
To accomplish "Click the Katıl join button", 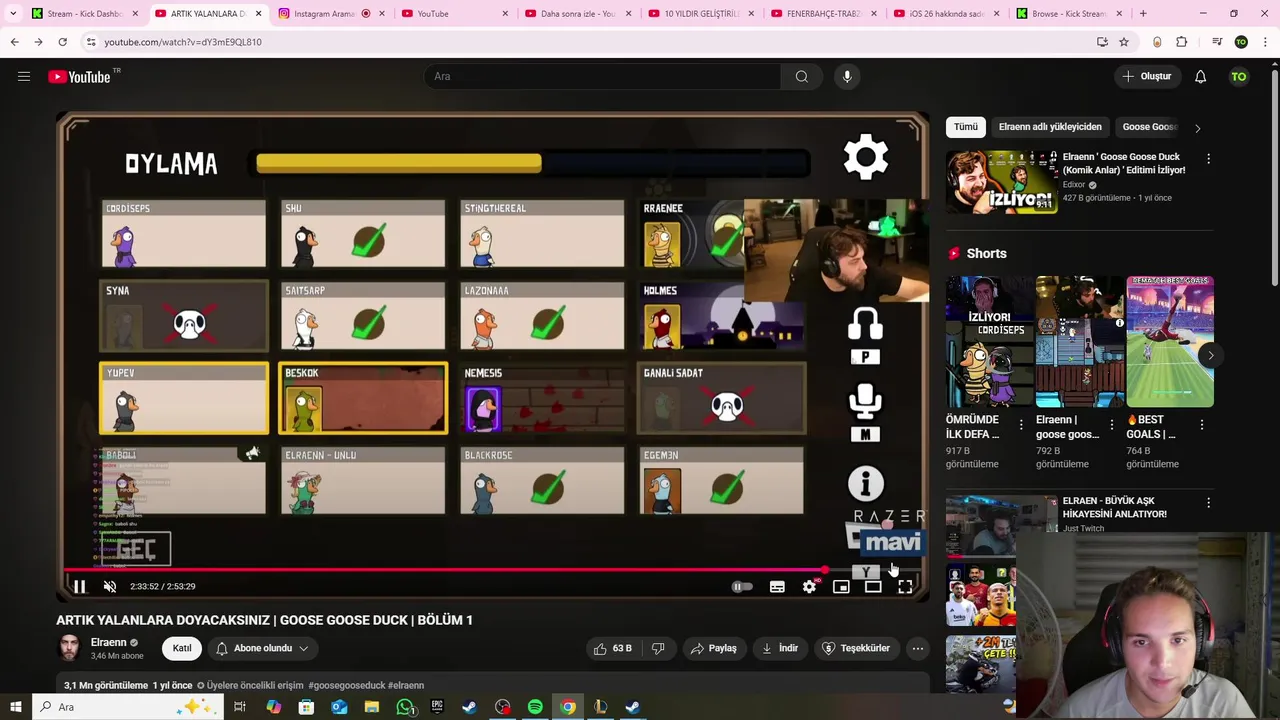I will [x=182, y=648].
